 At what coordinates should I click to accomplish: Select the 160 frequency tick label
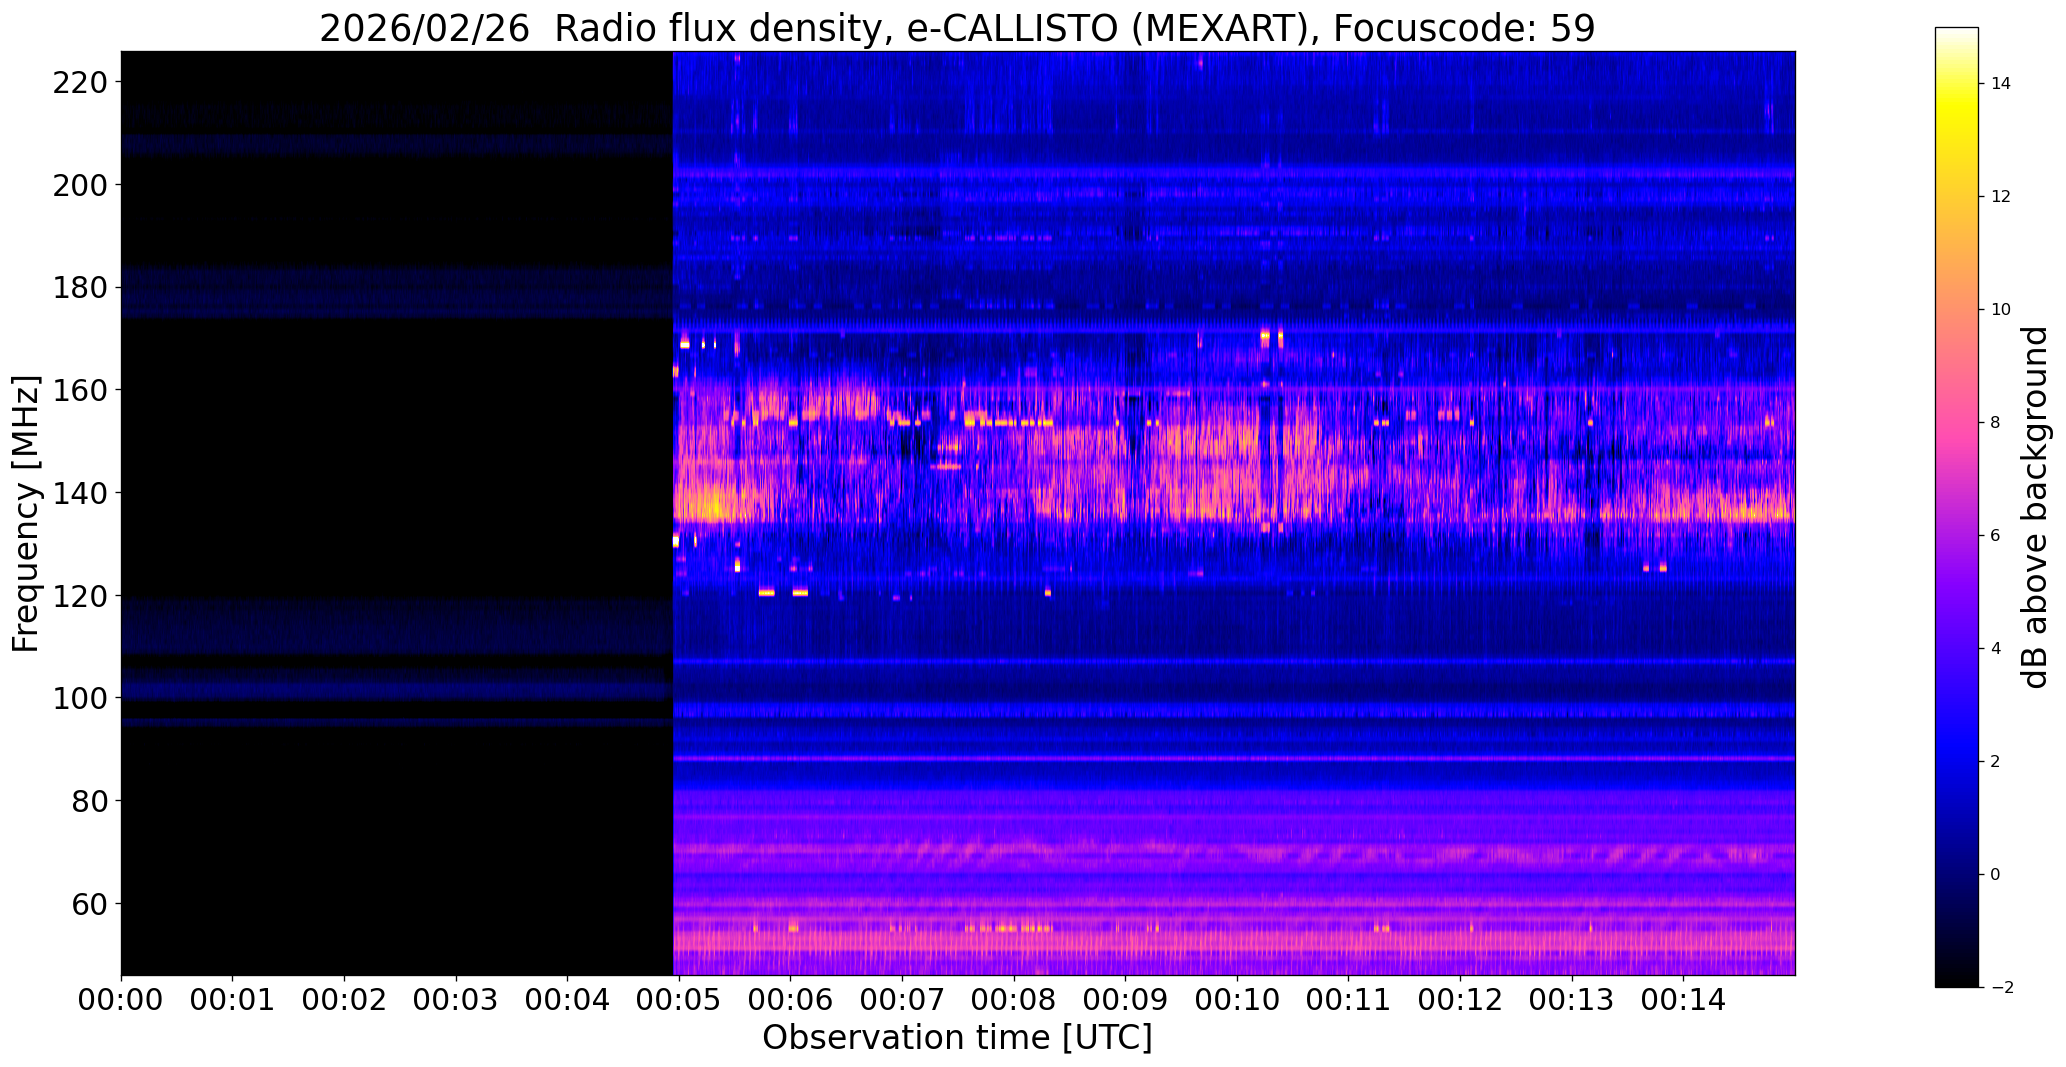(79, 390)
